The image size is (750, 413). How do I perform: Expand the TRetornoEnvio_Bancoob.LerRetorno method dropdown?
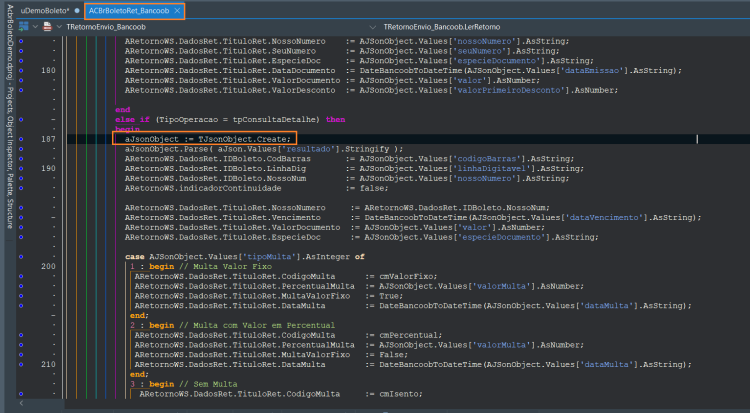pos(373,27)
